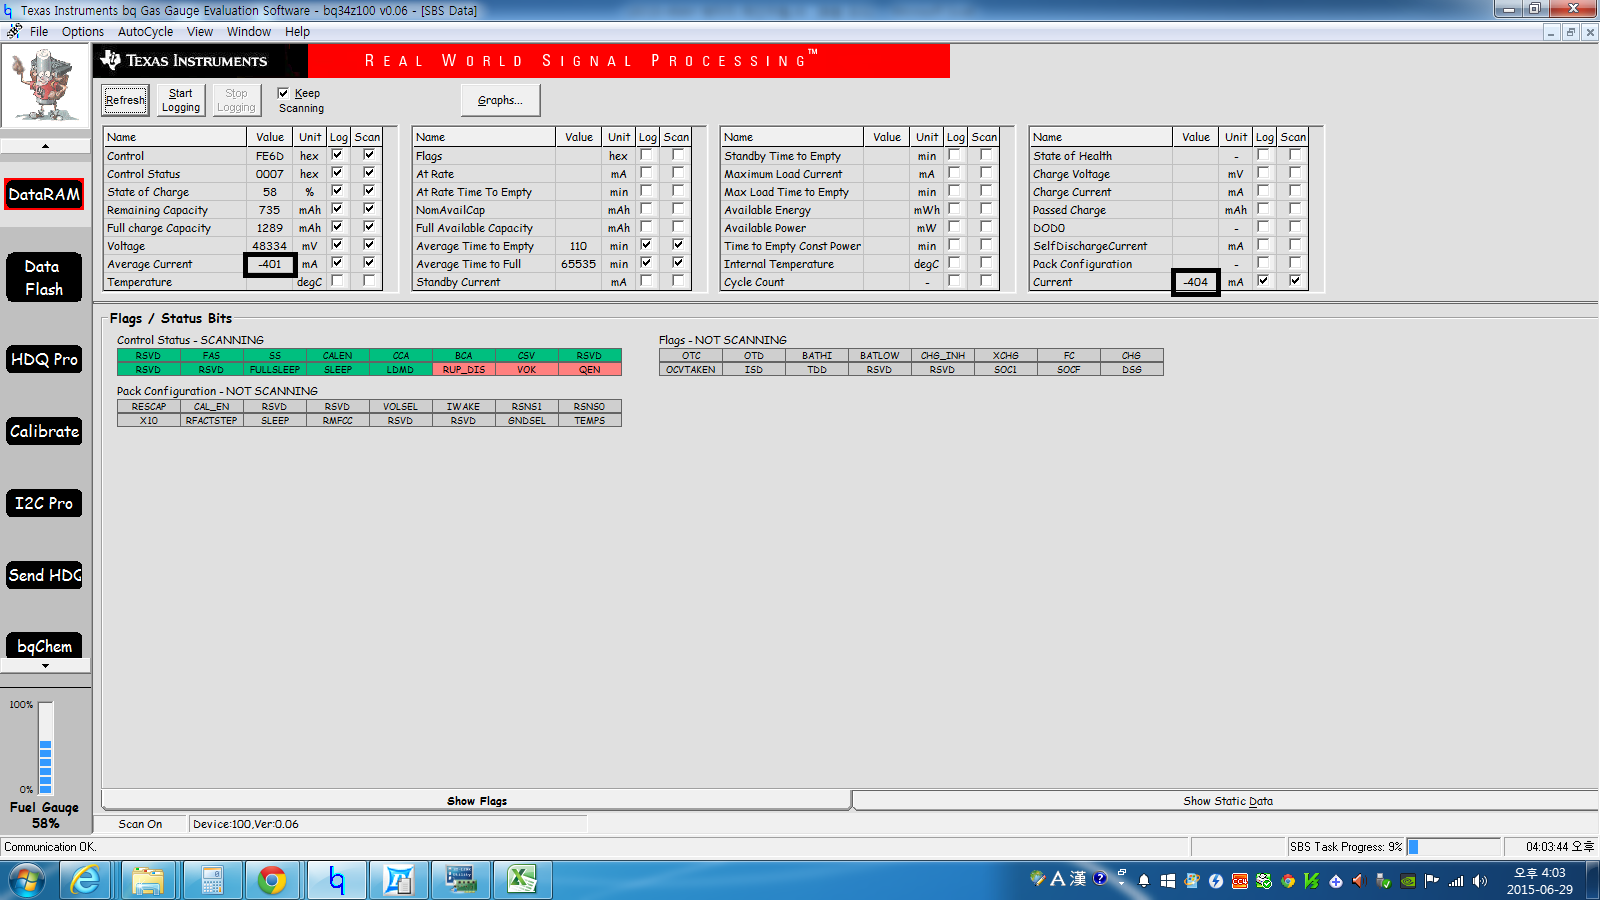Launch Internet Explorer from the taskbar
This screenshot has height=900, width=1600.
pos(86,880)
